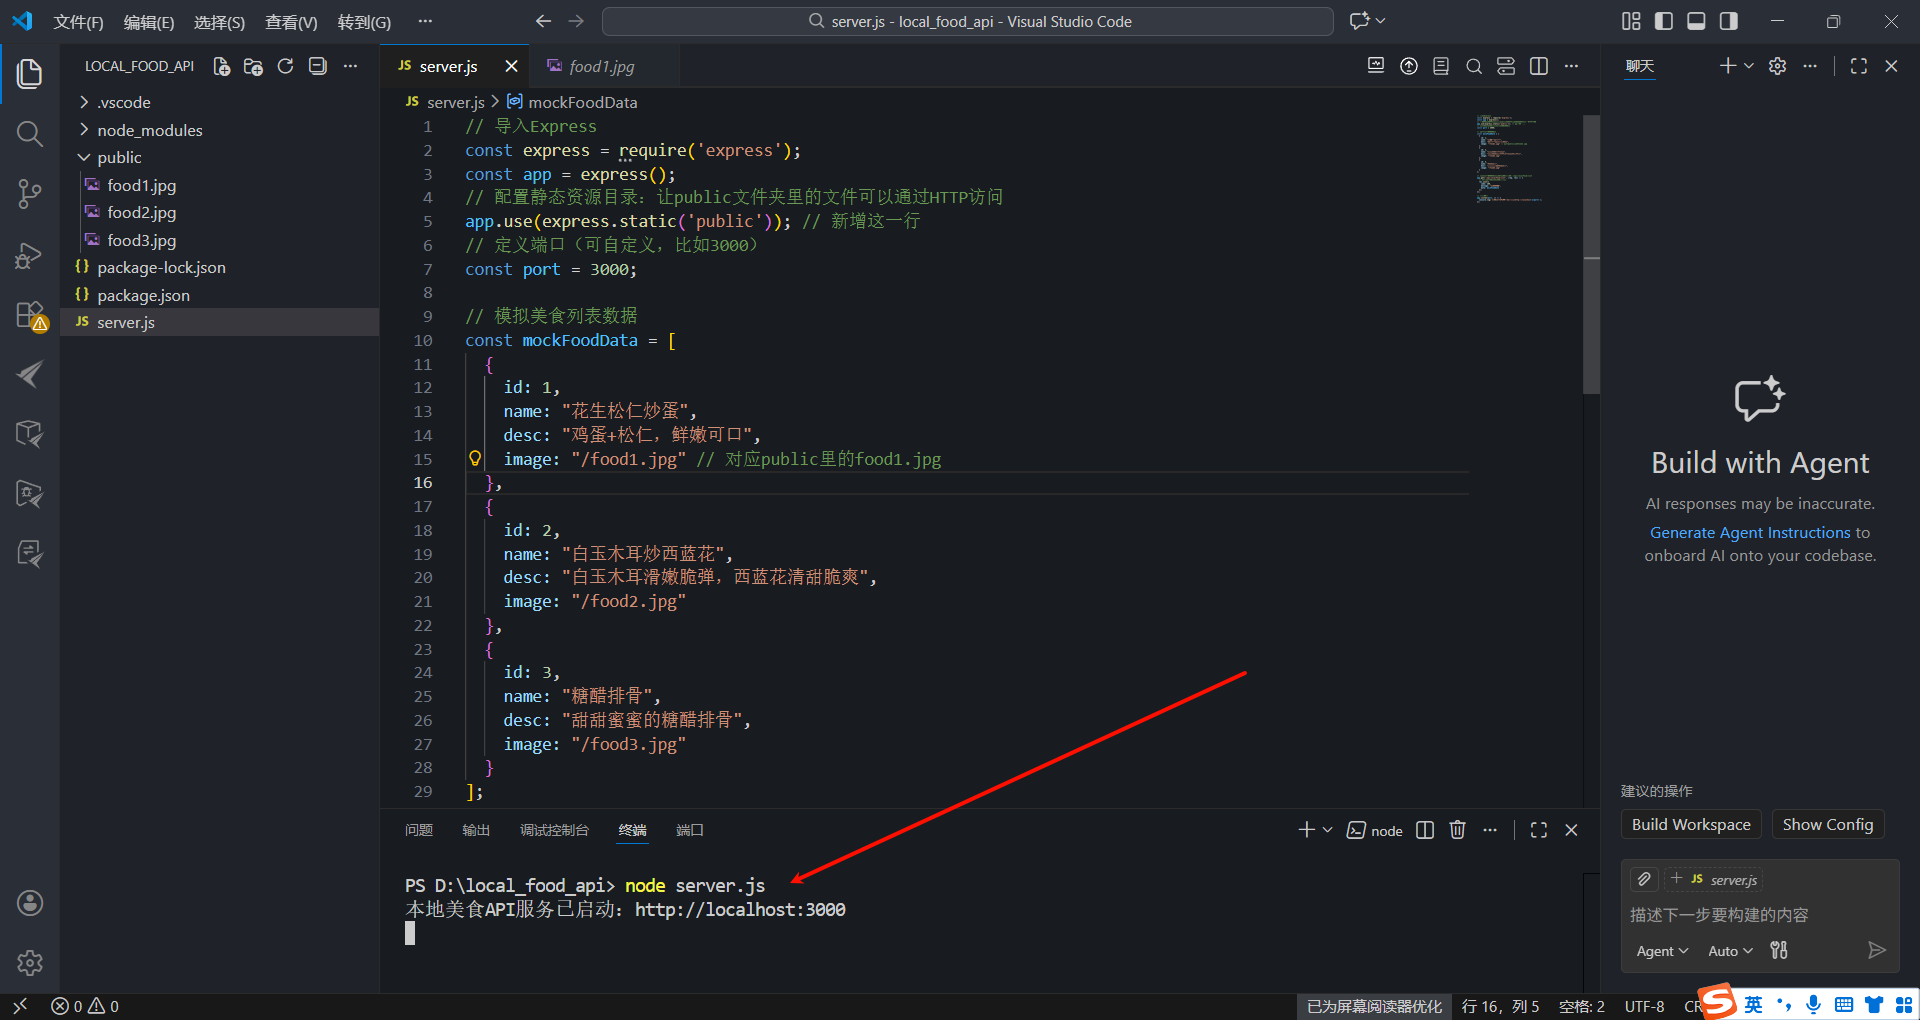Viewport: 1920px width, 1020px height.
Task: Click the editor vertical scrollbar thumb
Action: coord(1591,254)
